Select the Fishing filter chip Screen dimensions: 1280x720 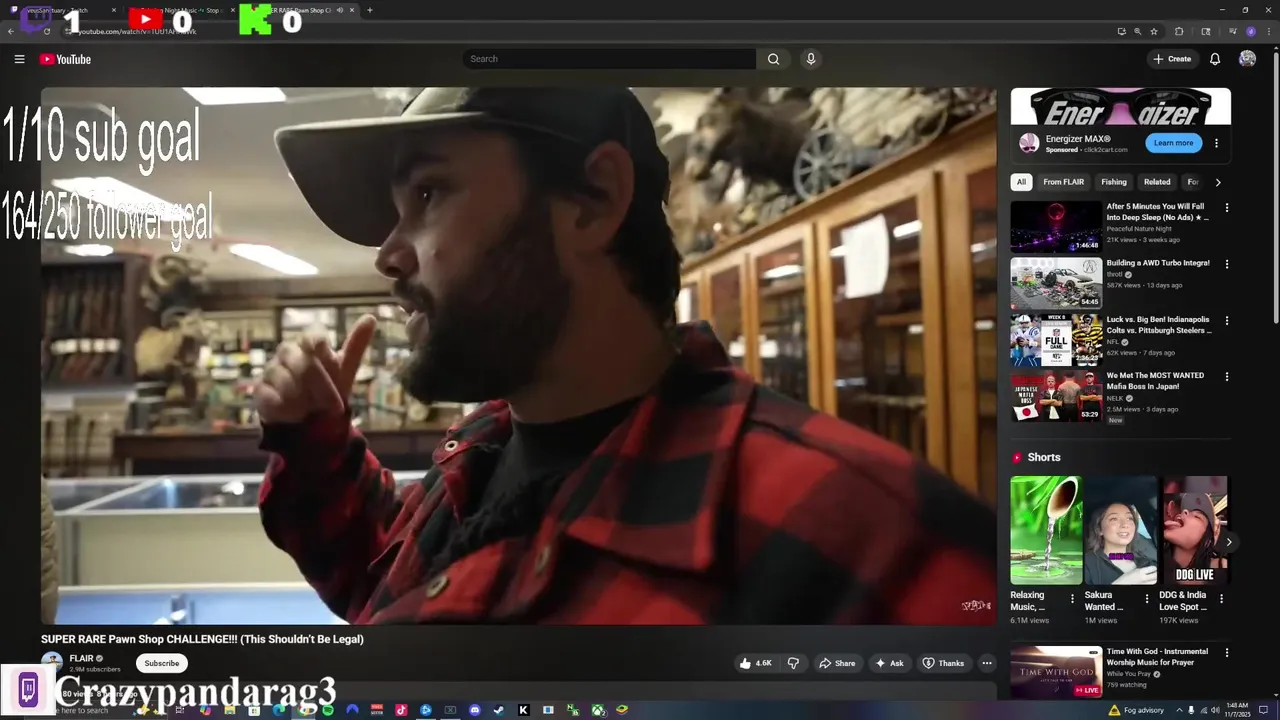pyautogui.click(x=1114, y=182)
